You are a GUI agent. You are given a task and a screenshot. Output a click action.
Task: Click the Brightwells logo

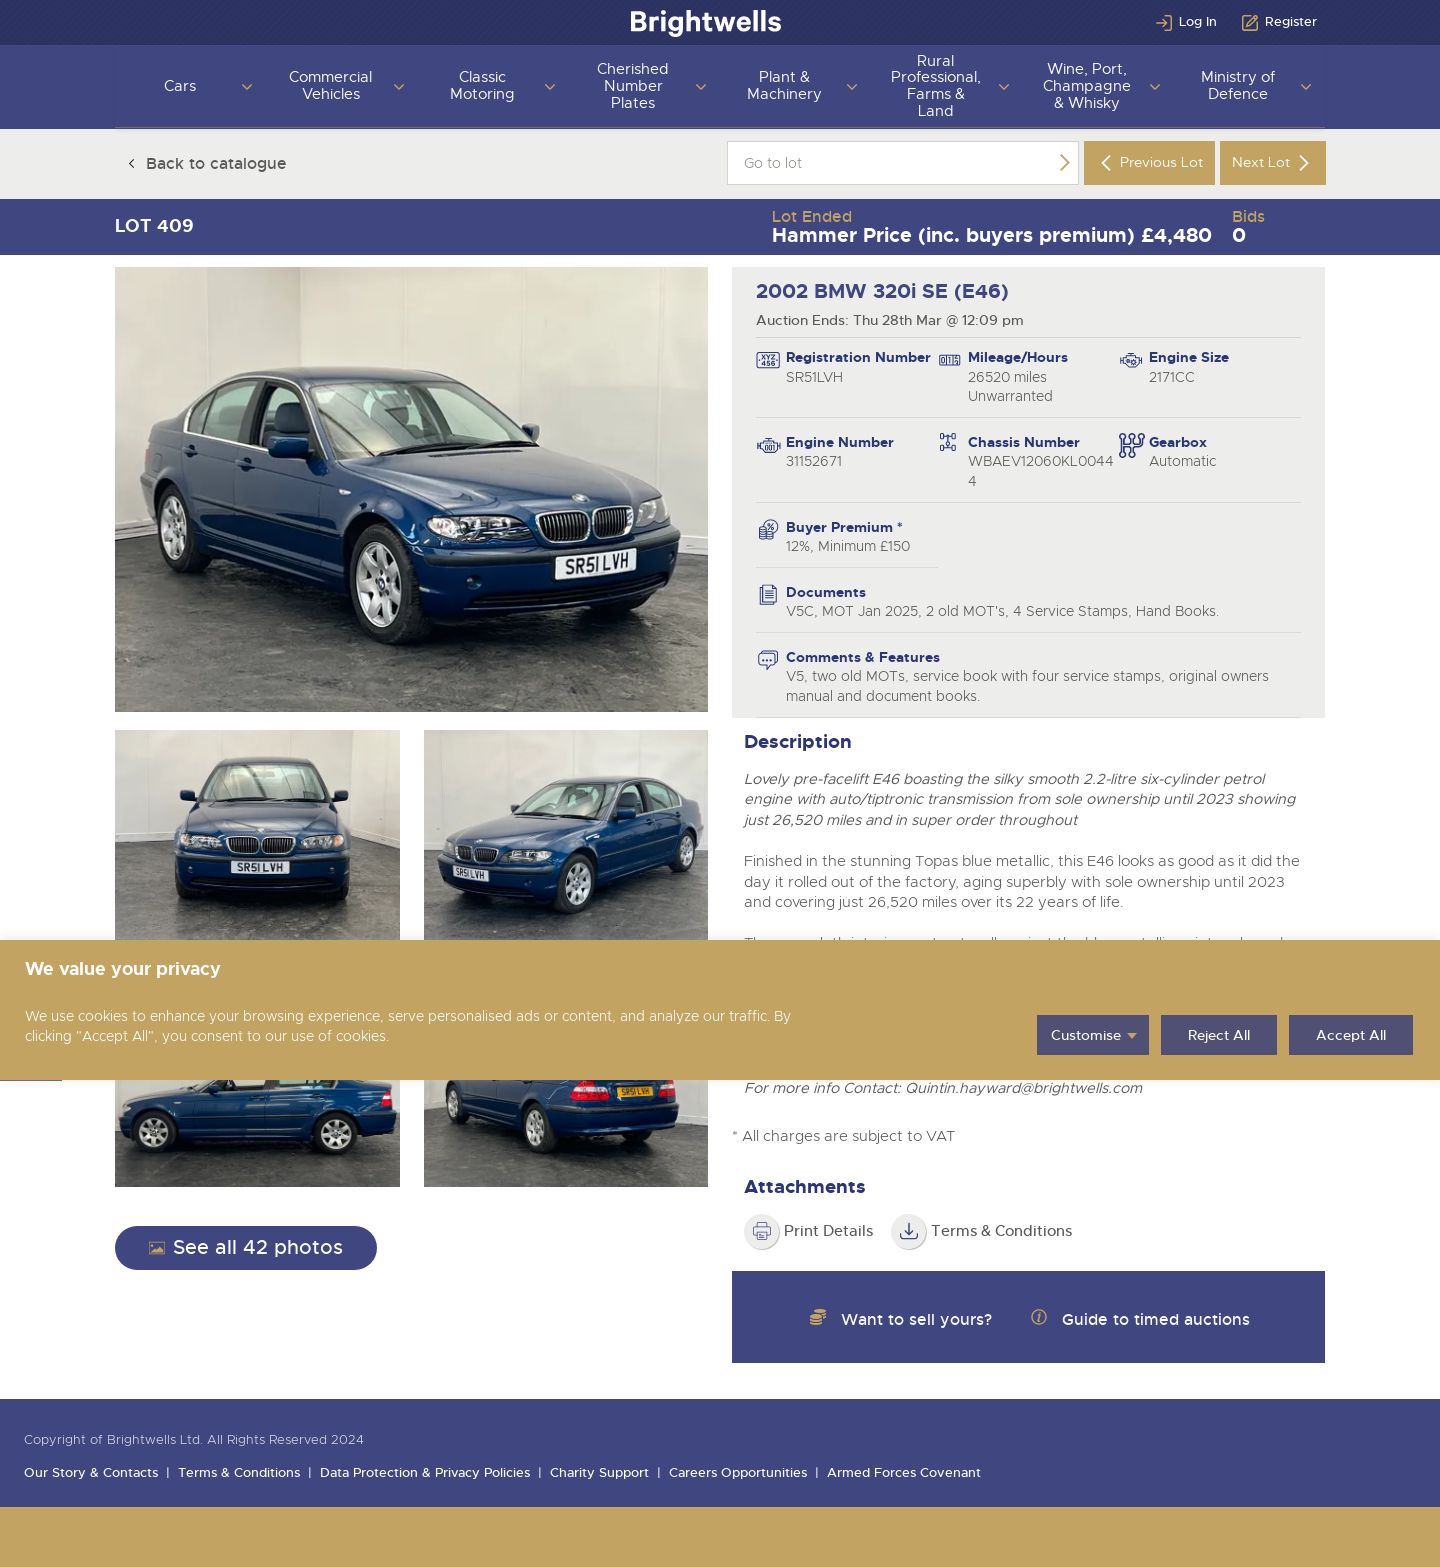(x=706, y=22)
